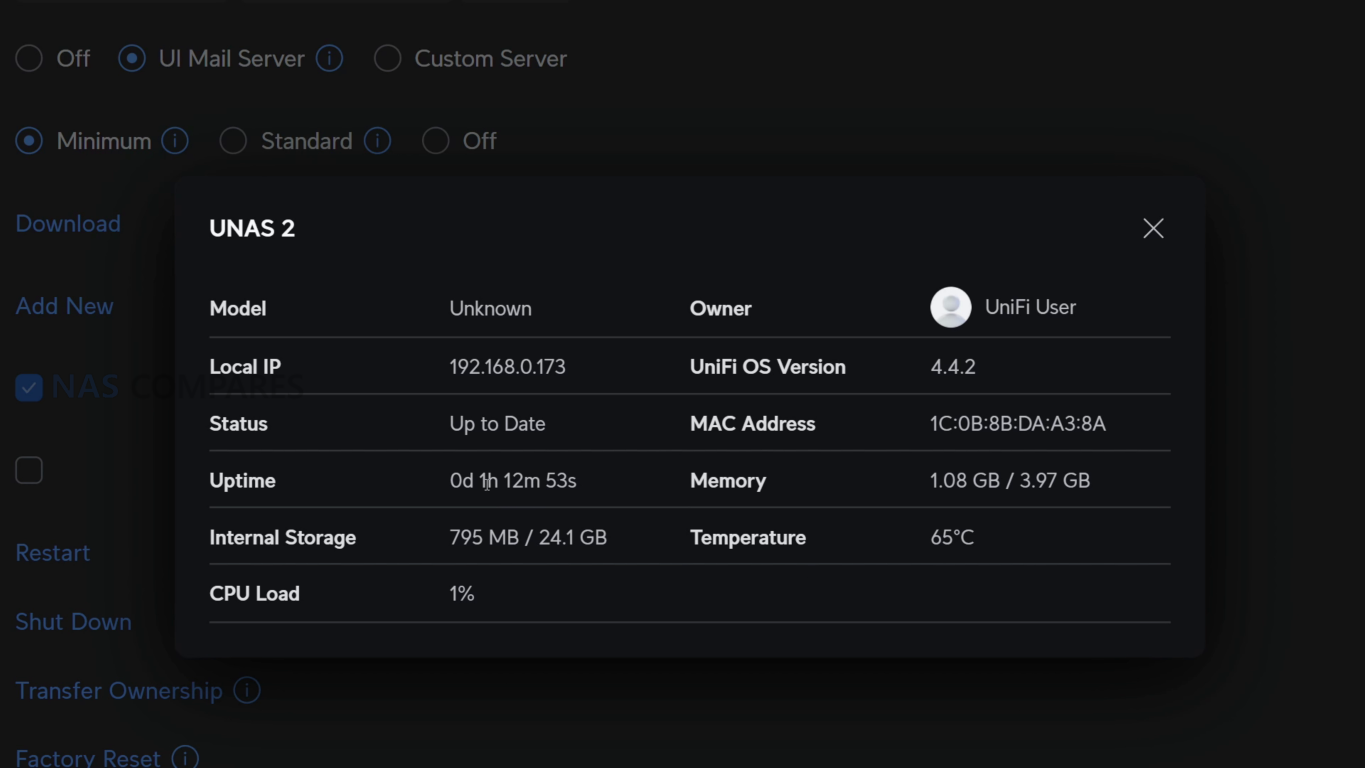Click the Uptime value 0d 1h 12m 53s
This screenshot has width=1365, height=768.
(513, 481)
